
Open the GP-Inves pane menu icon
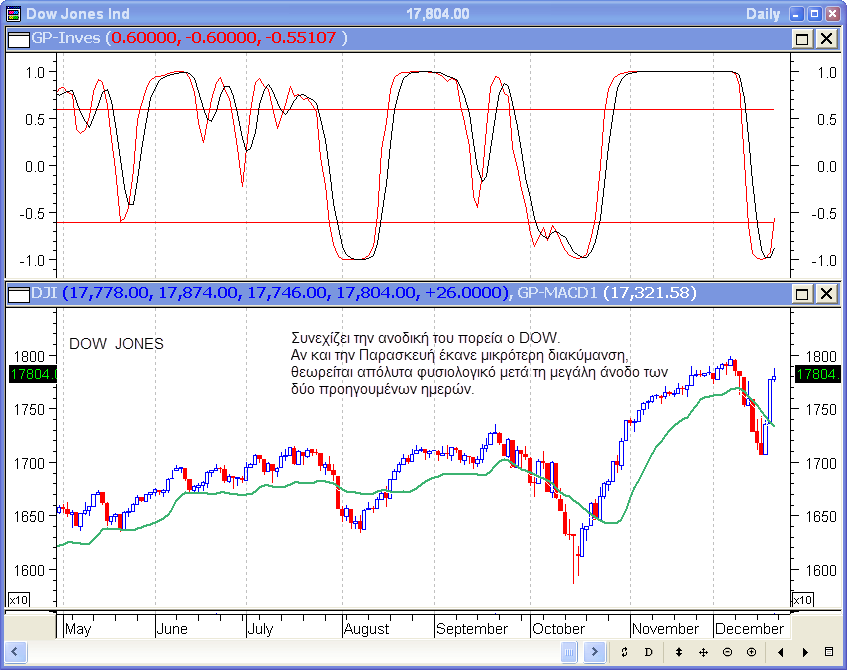(x=18, y=38)
